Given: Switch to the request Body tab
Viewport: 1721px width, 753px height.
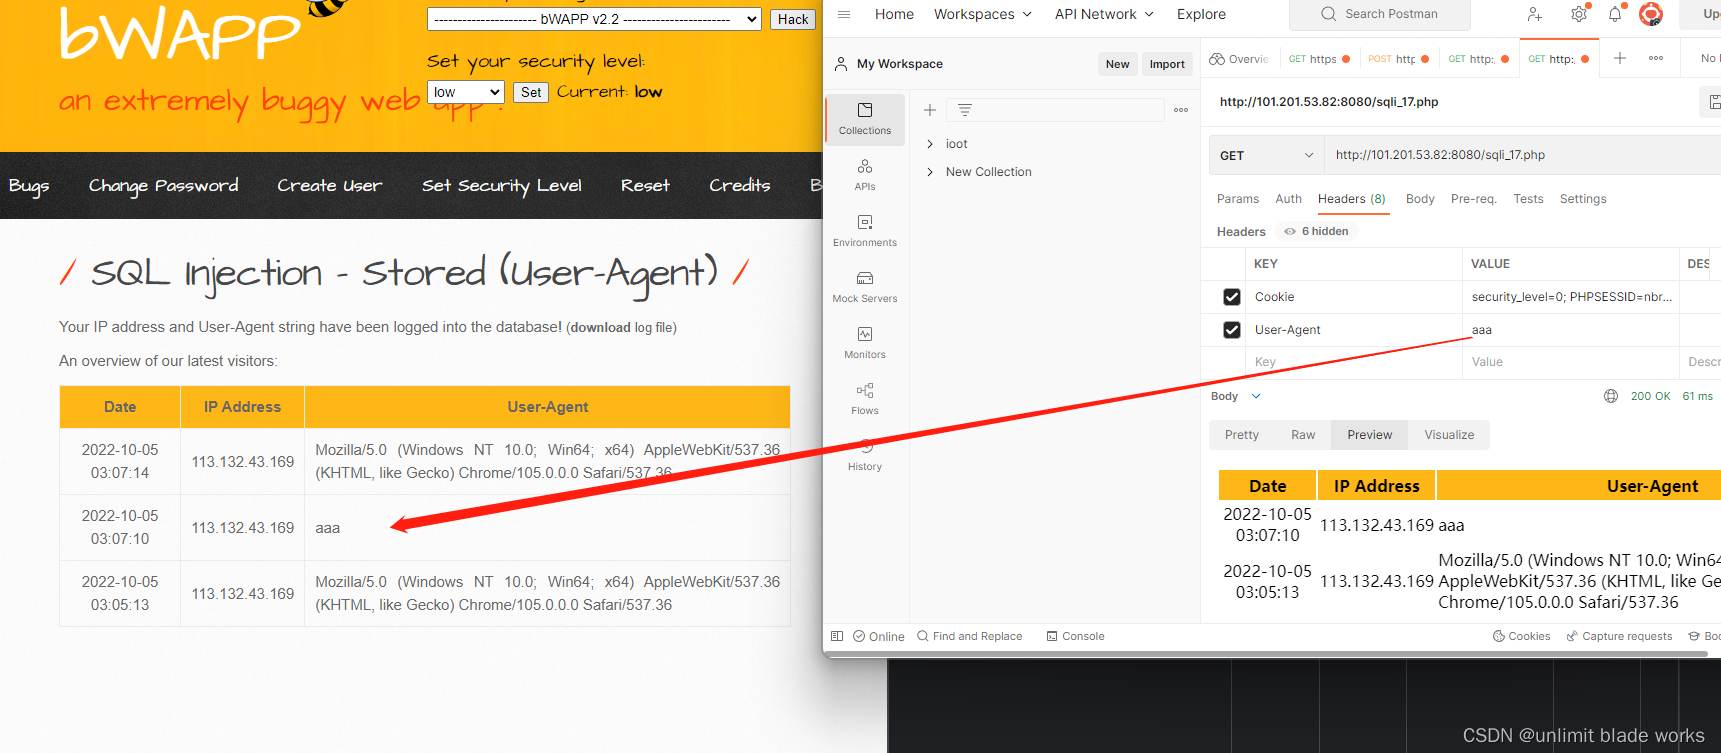Looking at the screenshot, I should [x=1420, y=199].
